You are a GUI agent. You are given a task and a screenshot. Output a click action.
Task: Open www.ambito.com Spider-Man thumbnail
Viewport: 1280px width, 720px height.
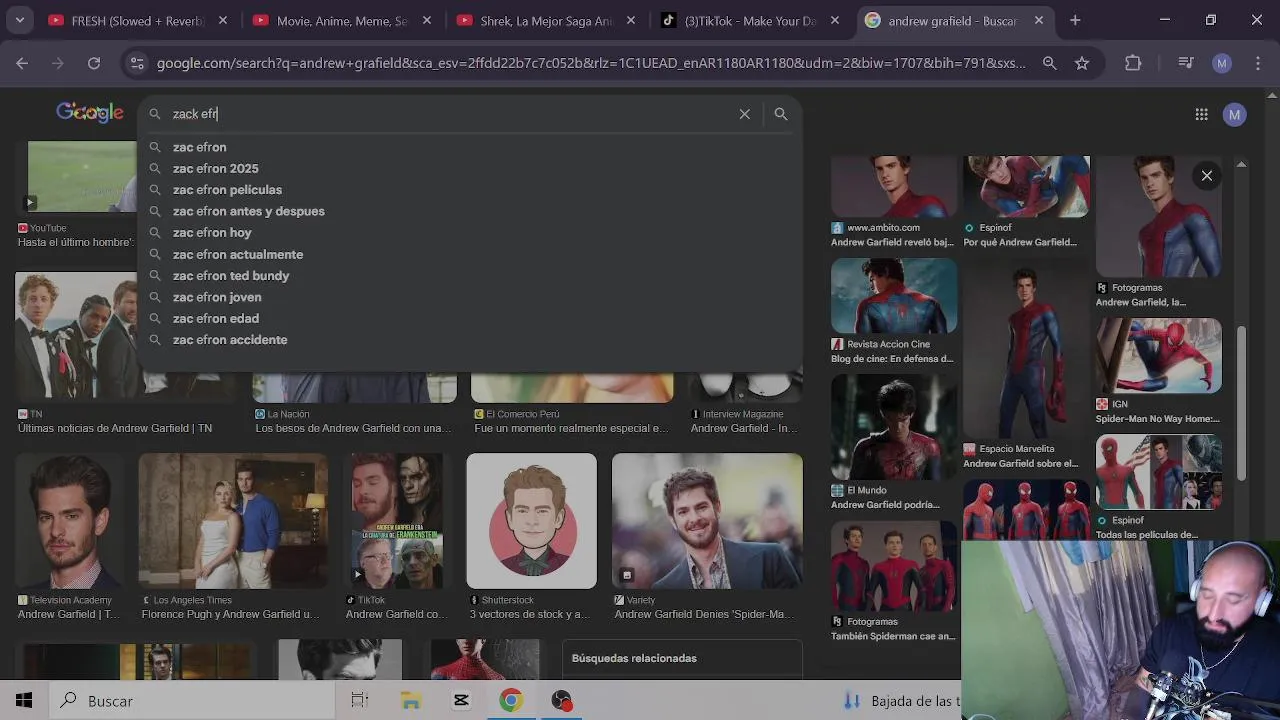[x=894, y=187]
